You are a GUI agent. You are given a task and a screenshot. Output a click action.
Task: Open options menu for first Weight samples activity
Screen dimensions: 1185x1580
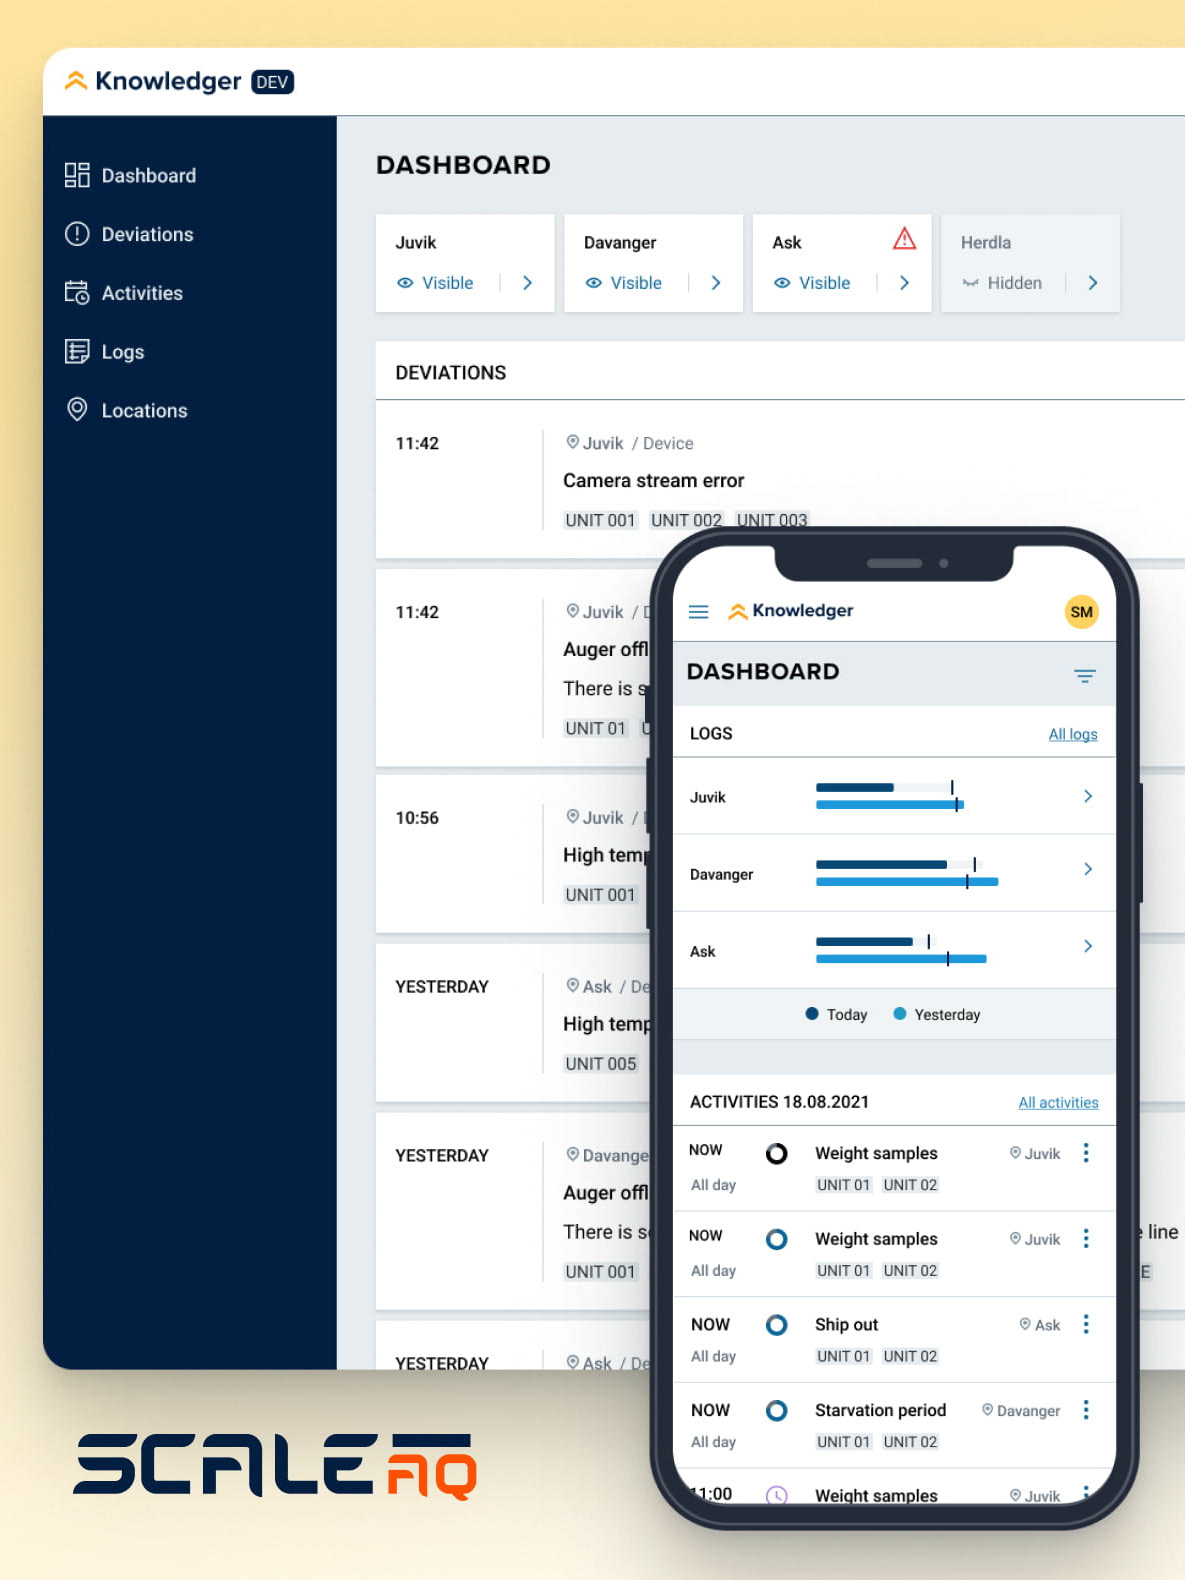click(x=1086, y=1153)
